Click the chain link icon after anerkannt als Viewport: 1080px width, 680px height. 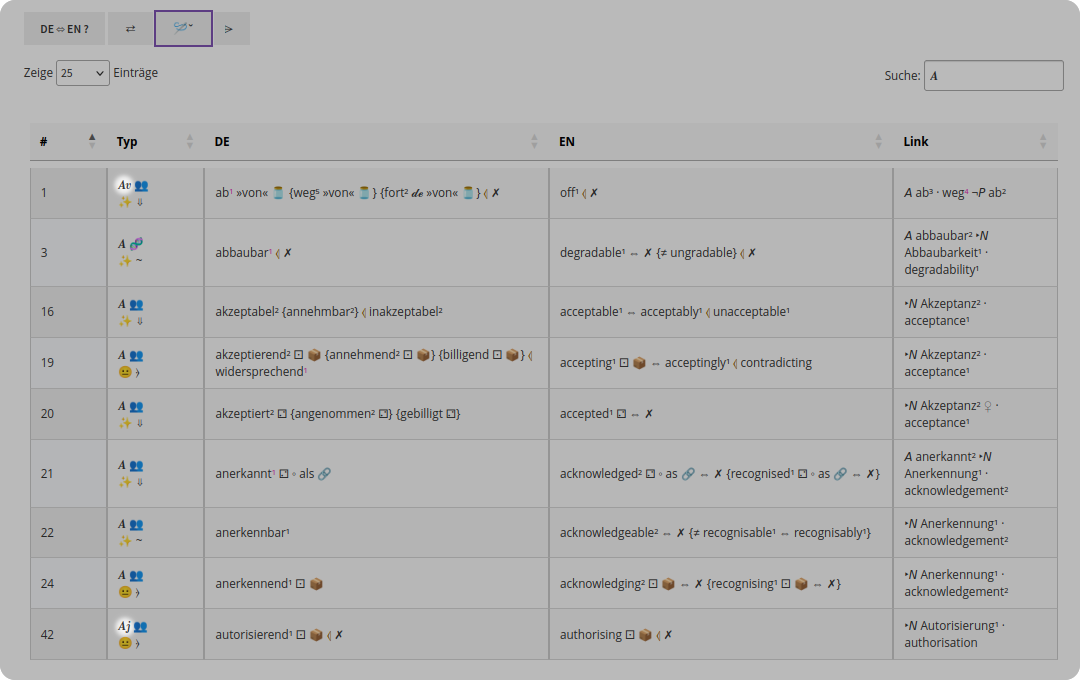(x=324, y=474)
